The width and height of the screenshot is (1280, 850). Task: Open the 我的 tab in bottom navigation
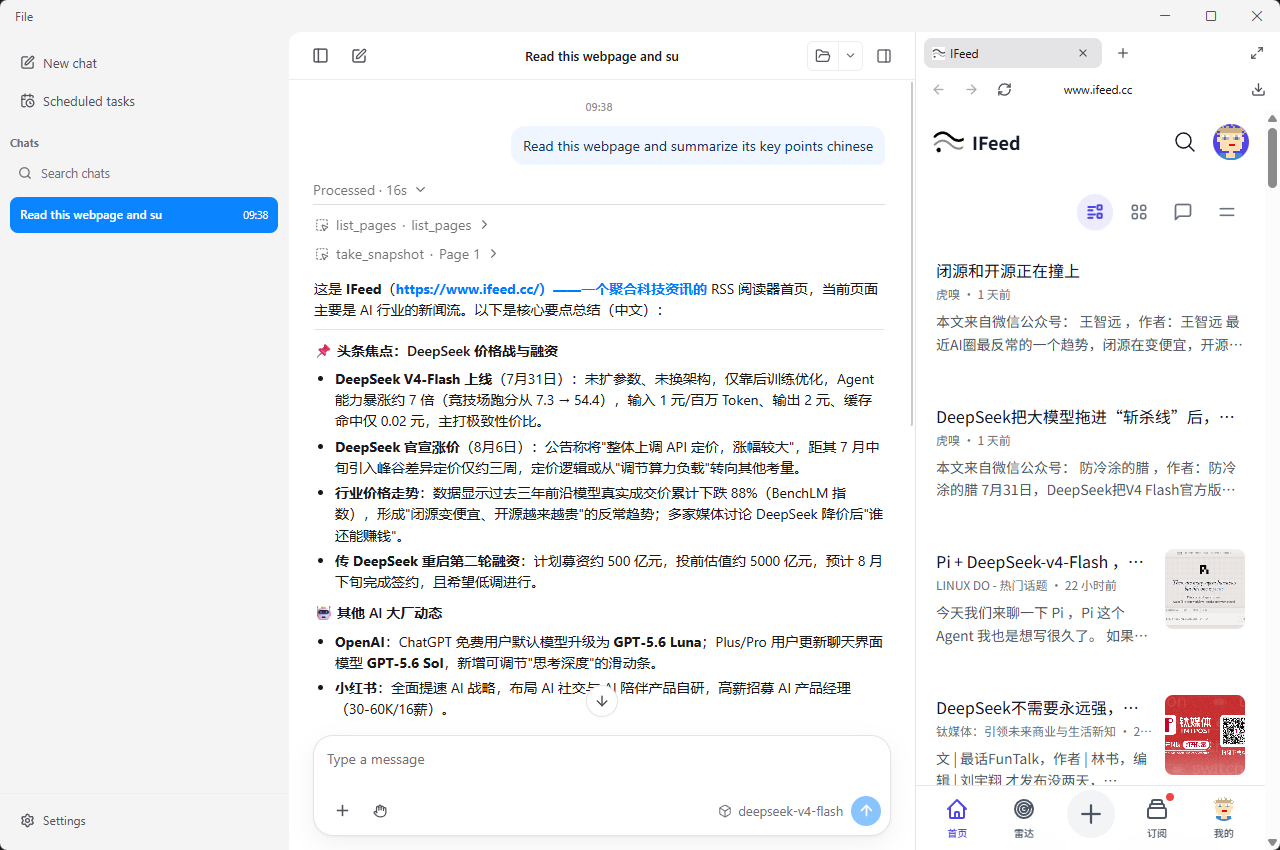(x=1223, y=817)
